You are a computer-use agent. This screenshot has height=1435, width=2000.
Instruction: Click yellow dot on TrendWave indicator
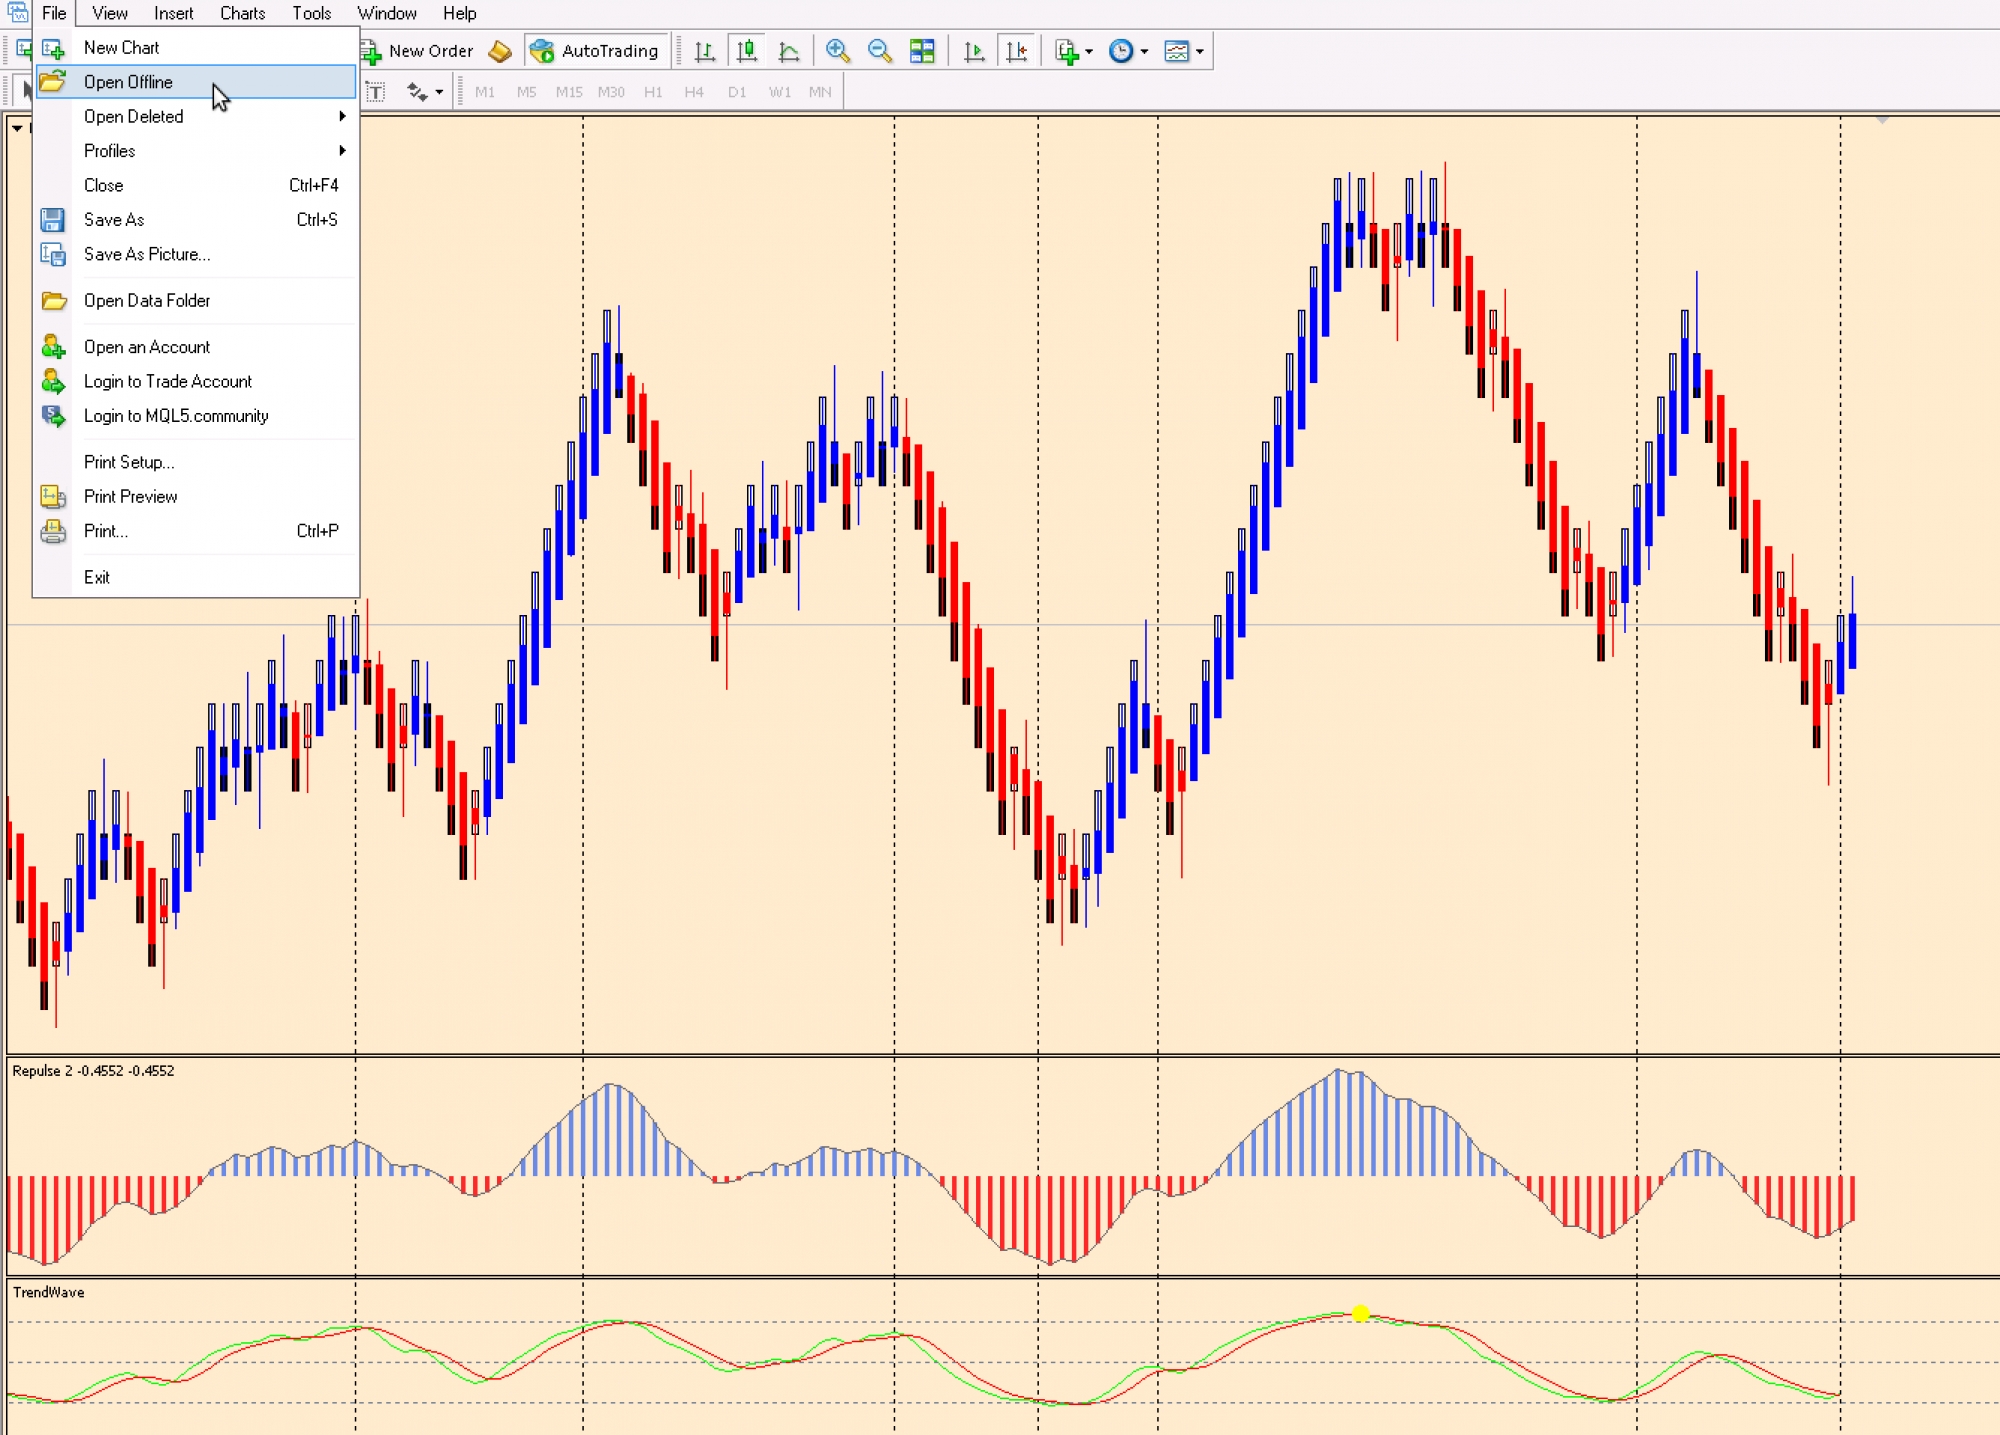pyautogui.click(x=1360, y=1313)
